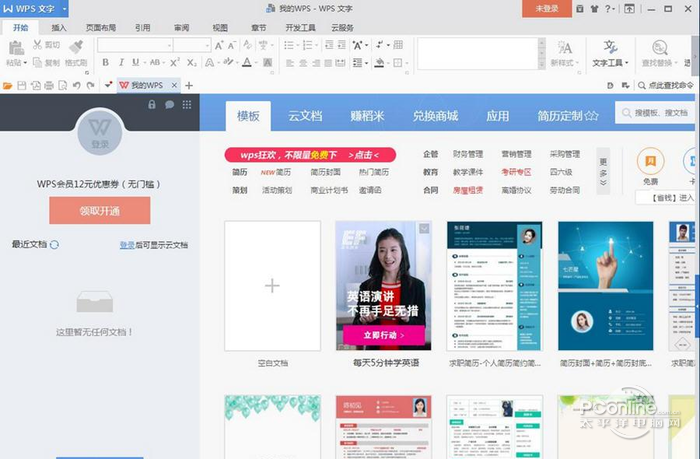Open the font name dropdown

(169, 45)
